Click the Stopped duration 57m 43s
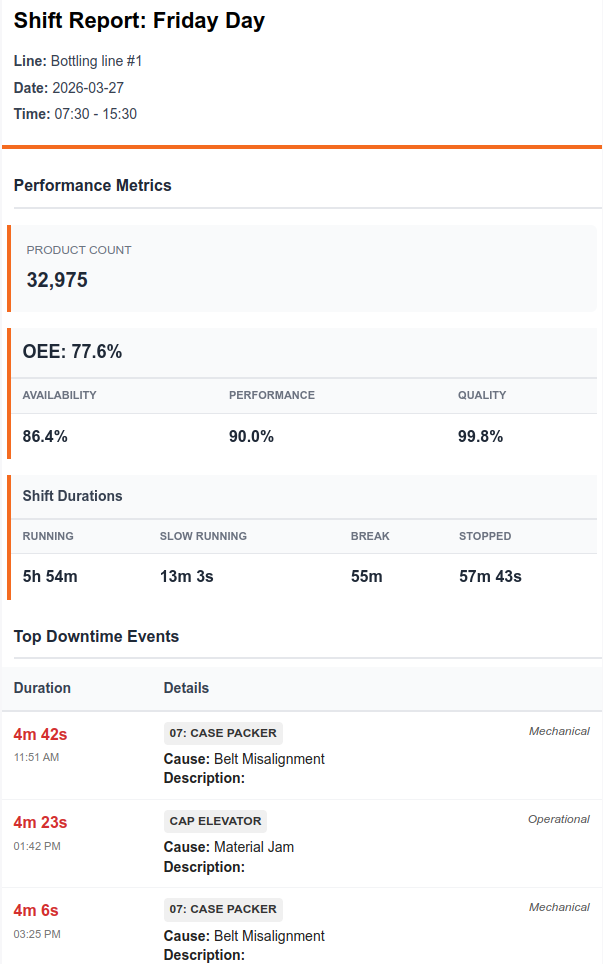This screenshot has height=964, width=603. pyautogui.click(x=490, y=576)
